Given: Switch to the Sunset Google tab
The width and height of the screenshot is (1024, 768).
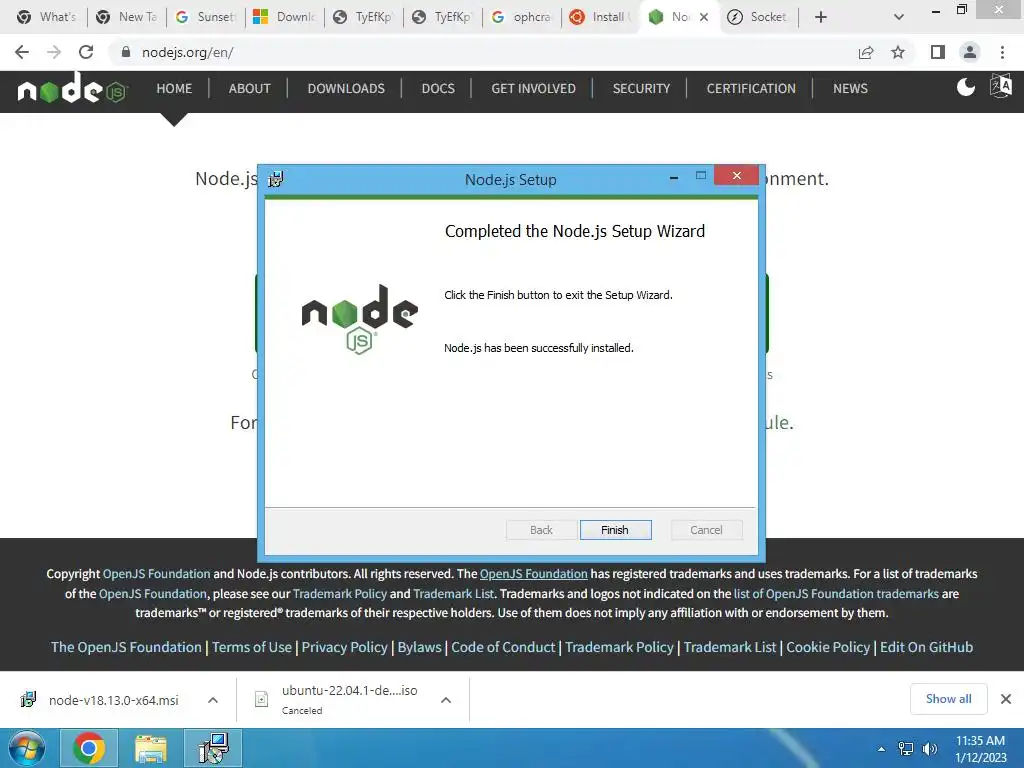Looking at the screenshot, I should [x=205, y=17].
